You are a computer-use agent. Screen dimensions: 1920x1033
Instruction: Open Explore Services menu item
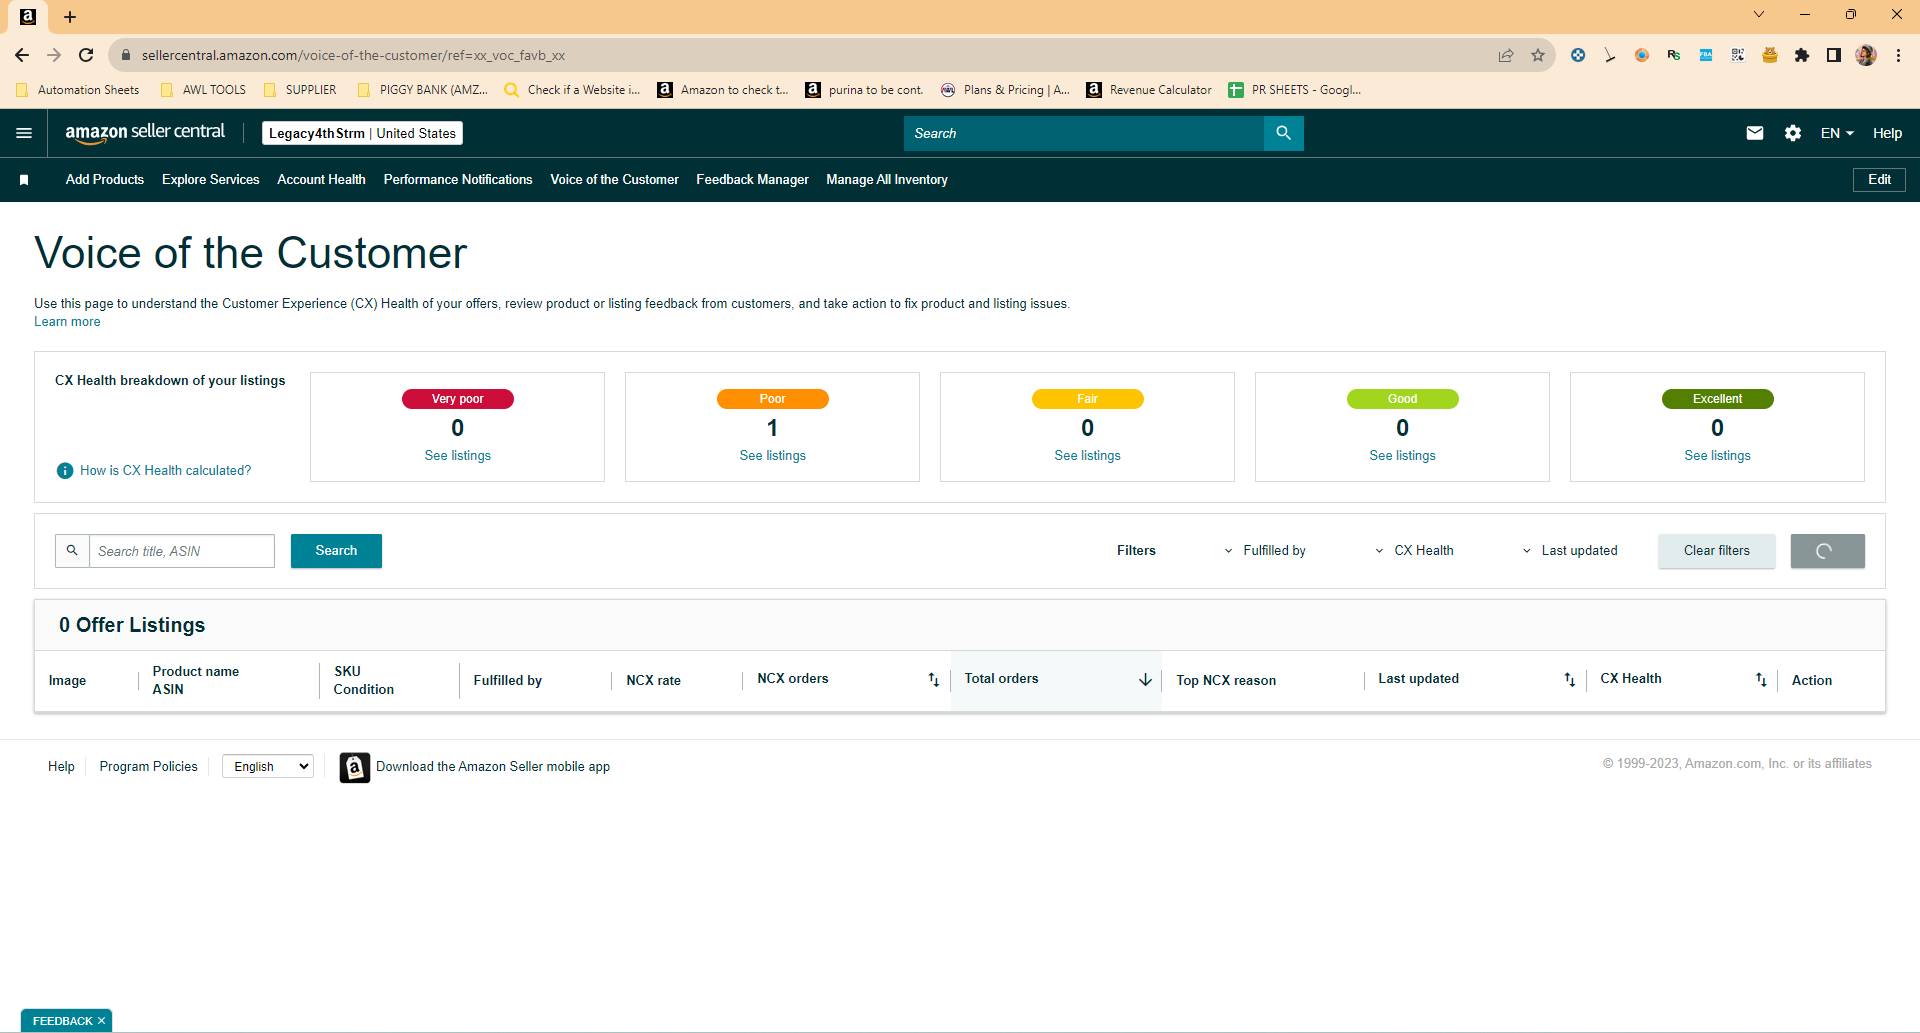(211, 180)
